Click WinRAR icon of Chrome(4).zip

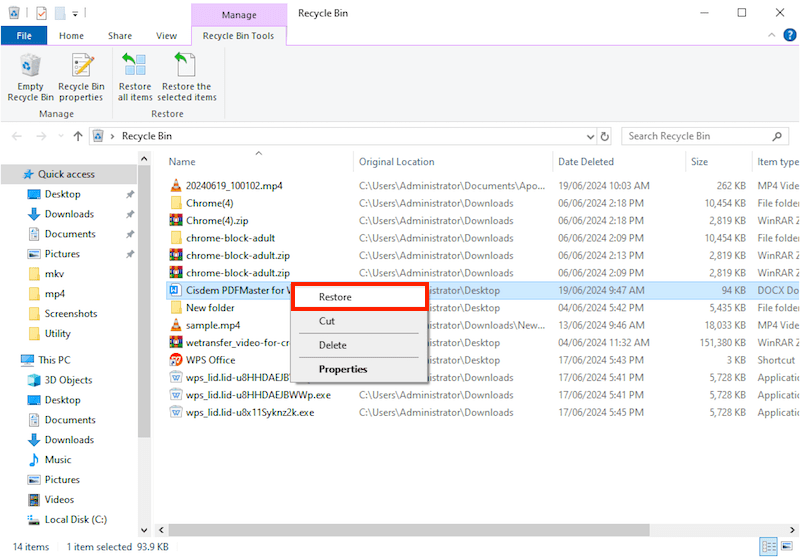[x=176, y=220]
